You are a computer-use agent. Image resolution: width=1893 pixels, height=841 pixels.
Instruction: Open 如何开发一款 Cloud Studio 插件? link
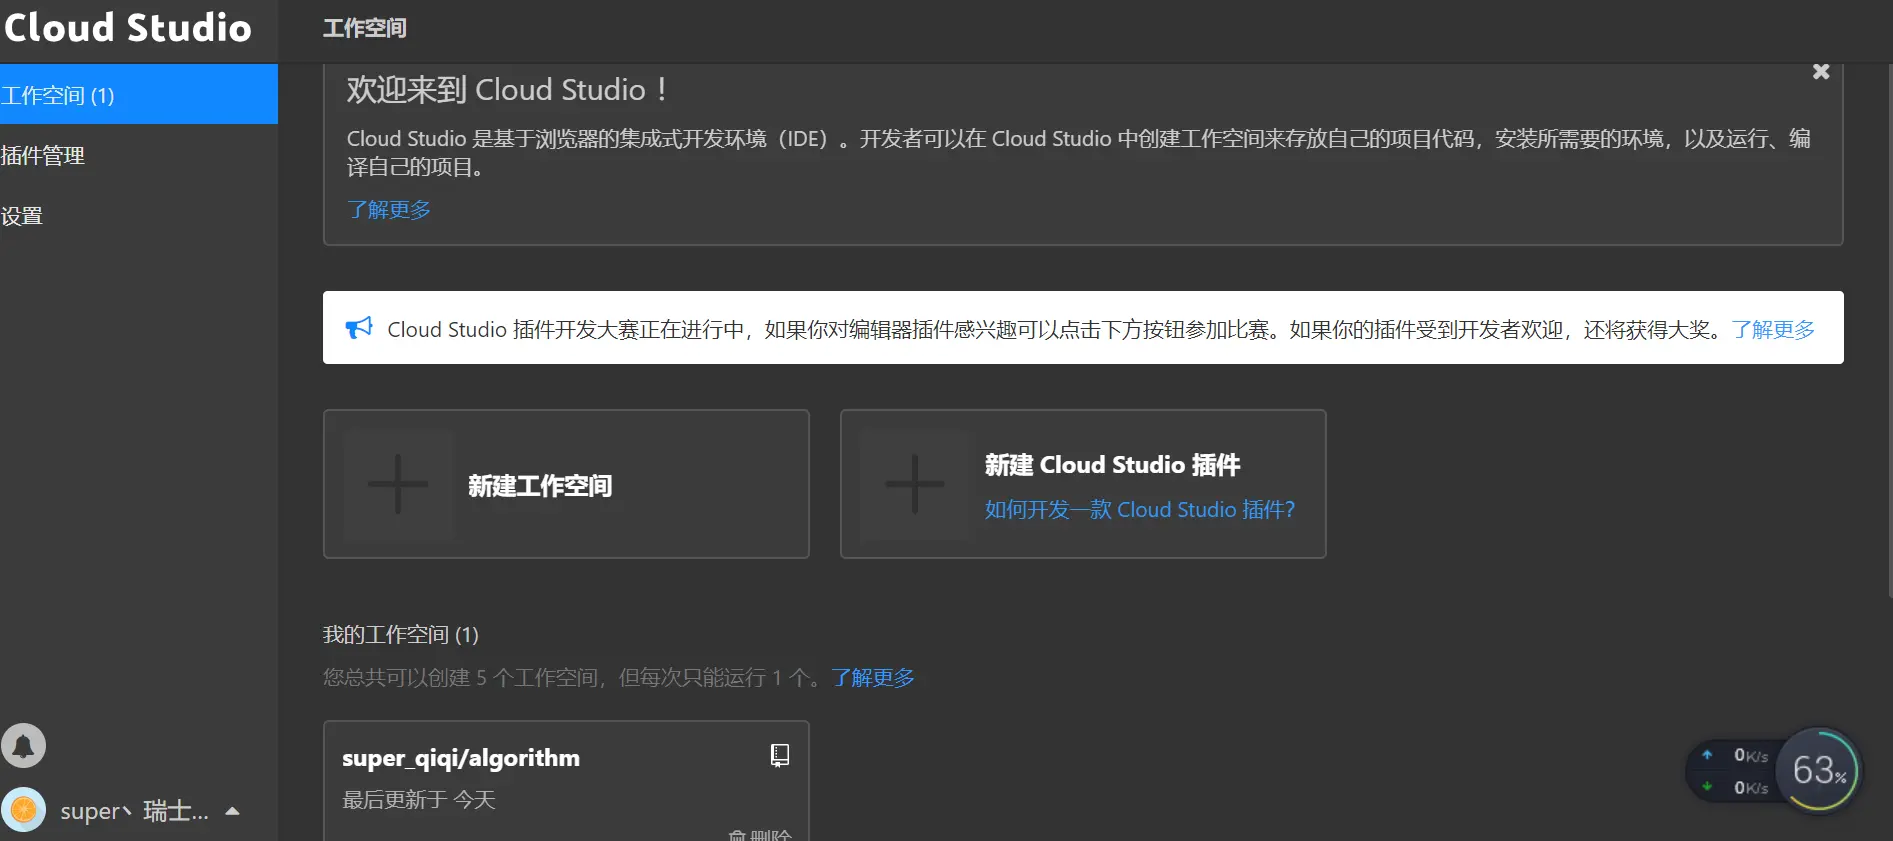pyautogui.click(x=1140, y=509)
